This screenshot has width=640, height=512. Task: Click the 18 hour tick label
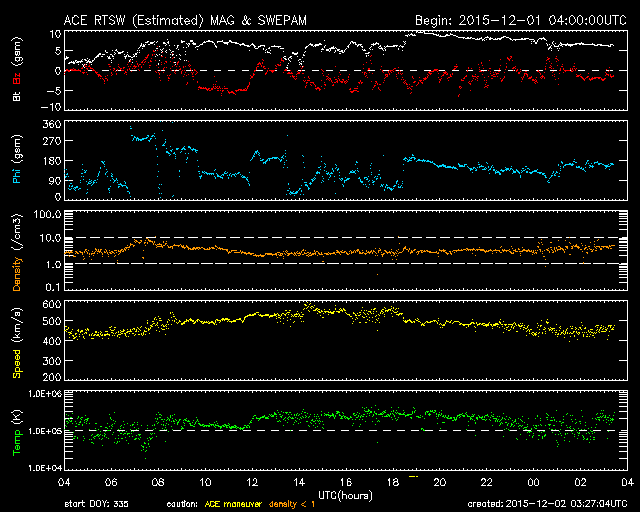pyautogui.click(x=392, y=482)
